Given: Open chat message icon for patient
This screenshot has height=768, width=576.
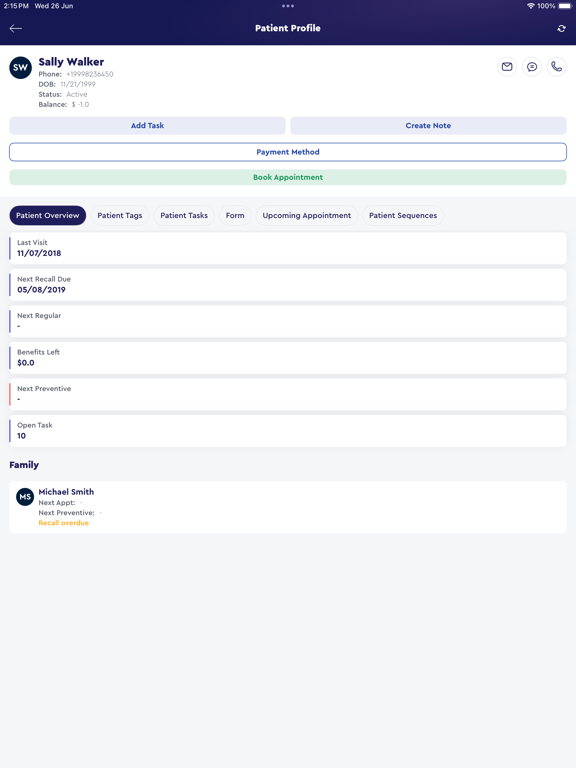Looking at the screenshot, I should pyautogui.click(x=532, y=67).
